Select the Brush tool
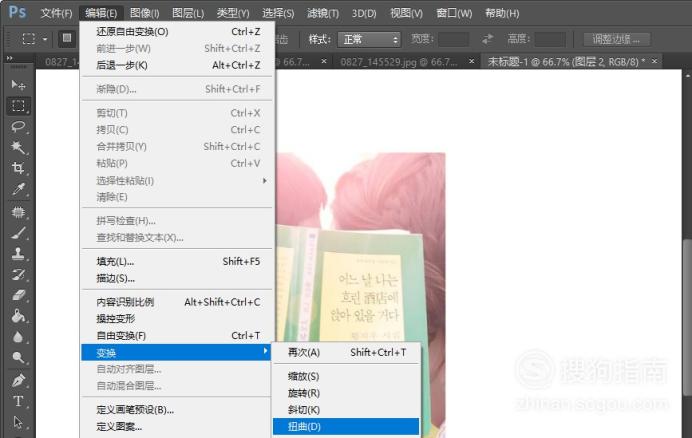This screenshot has height=438, width=692. pos(18,233)
